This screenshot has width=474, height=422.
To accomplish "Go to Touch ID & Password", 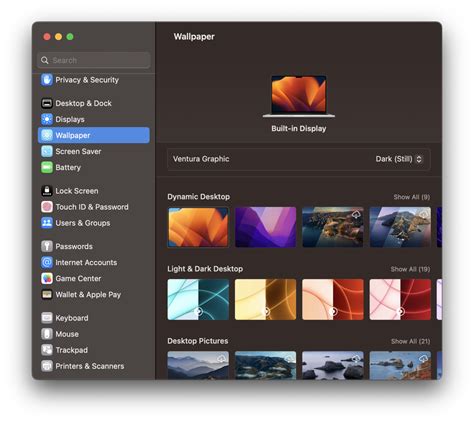I will coord(94,207).
